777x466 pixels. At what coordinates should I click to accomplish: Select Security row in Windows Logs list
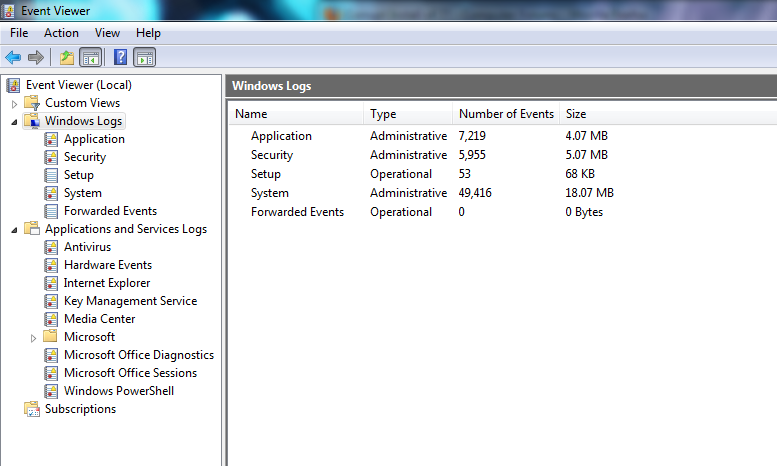point(272,155)
